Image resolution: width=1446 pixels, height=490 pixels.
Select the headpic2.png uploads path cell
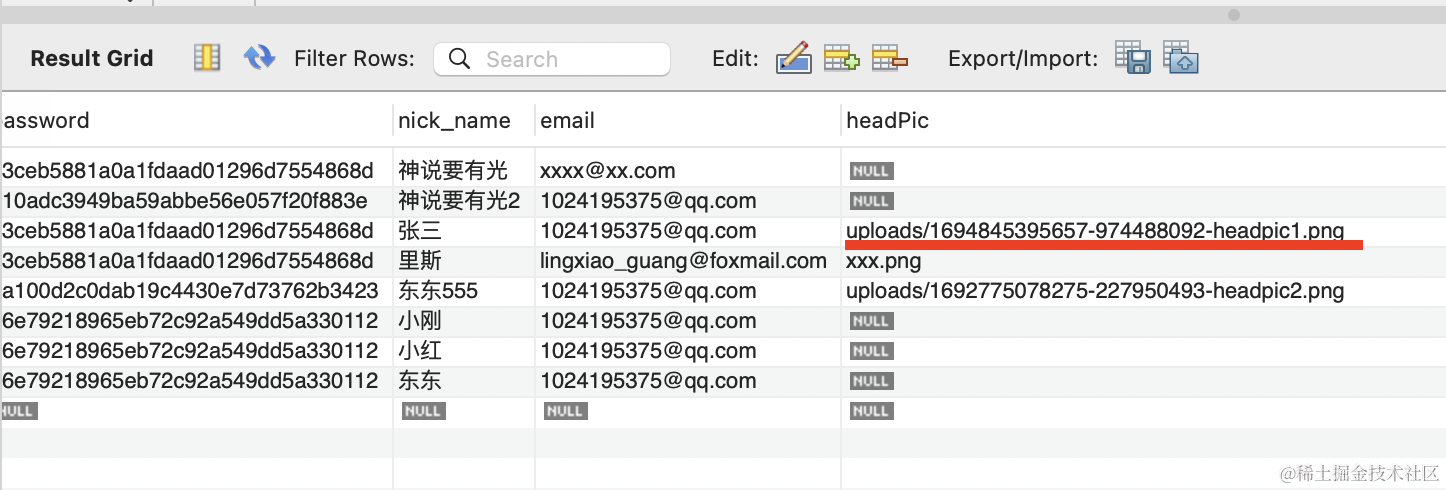point(1095,291)
